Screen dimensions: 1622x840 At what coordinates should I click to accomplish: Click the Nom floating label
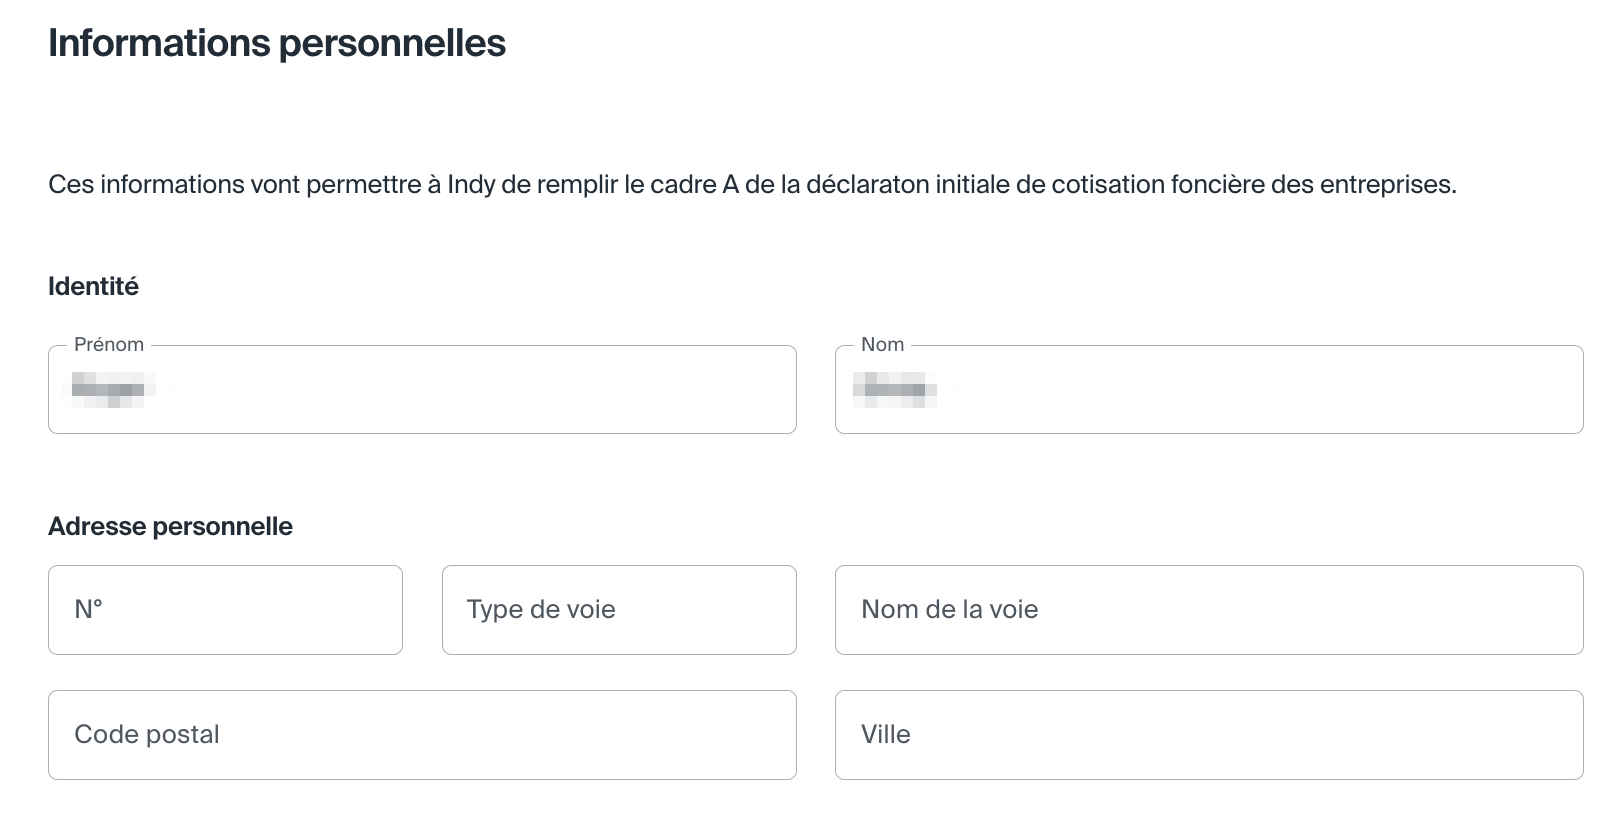pyautogui.click(x=882, y=344)
